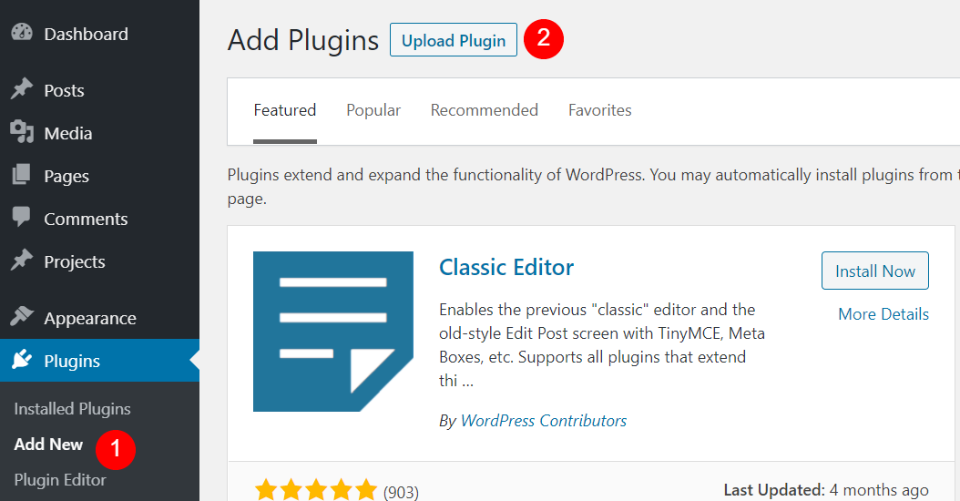Go to Installed Plugins submenu
The width and height of the screenshot is (960, 501).
coord(72,408)
